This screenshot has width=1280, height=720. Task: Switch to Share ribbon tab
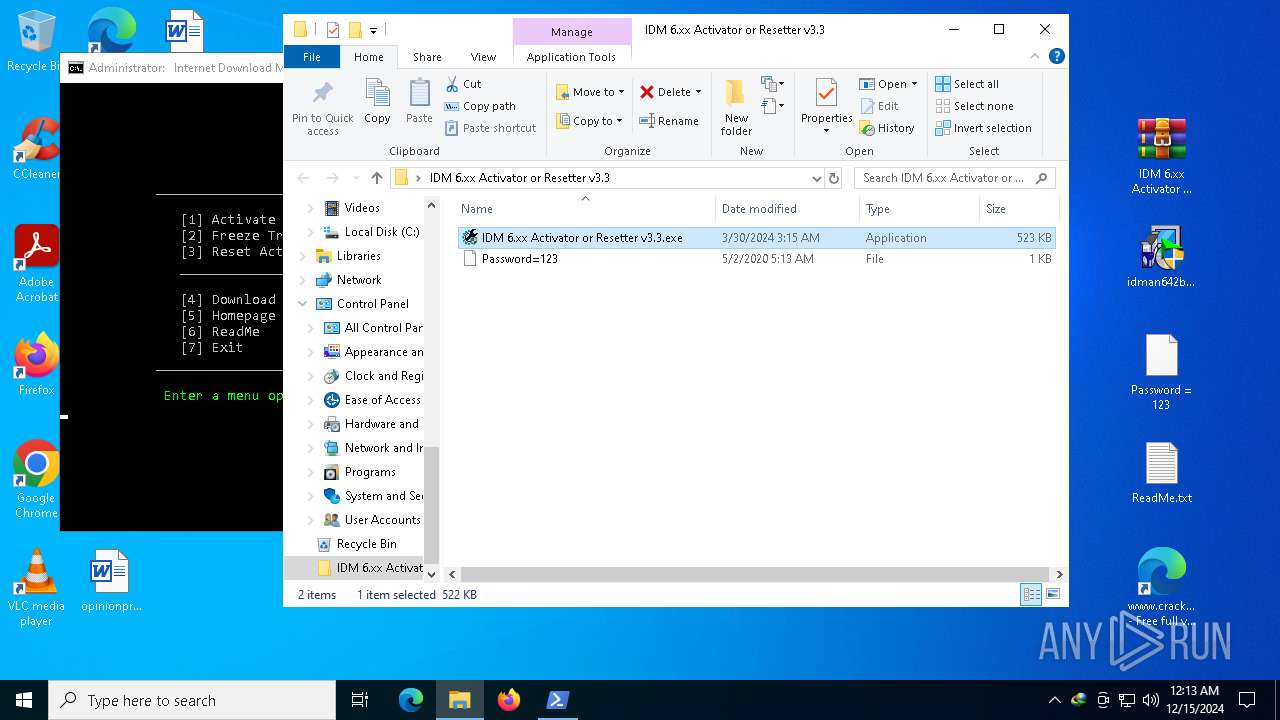coord(427,57)
